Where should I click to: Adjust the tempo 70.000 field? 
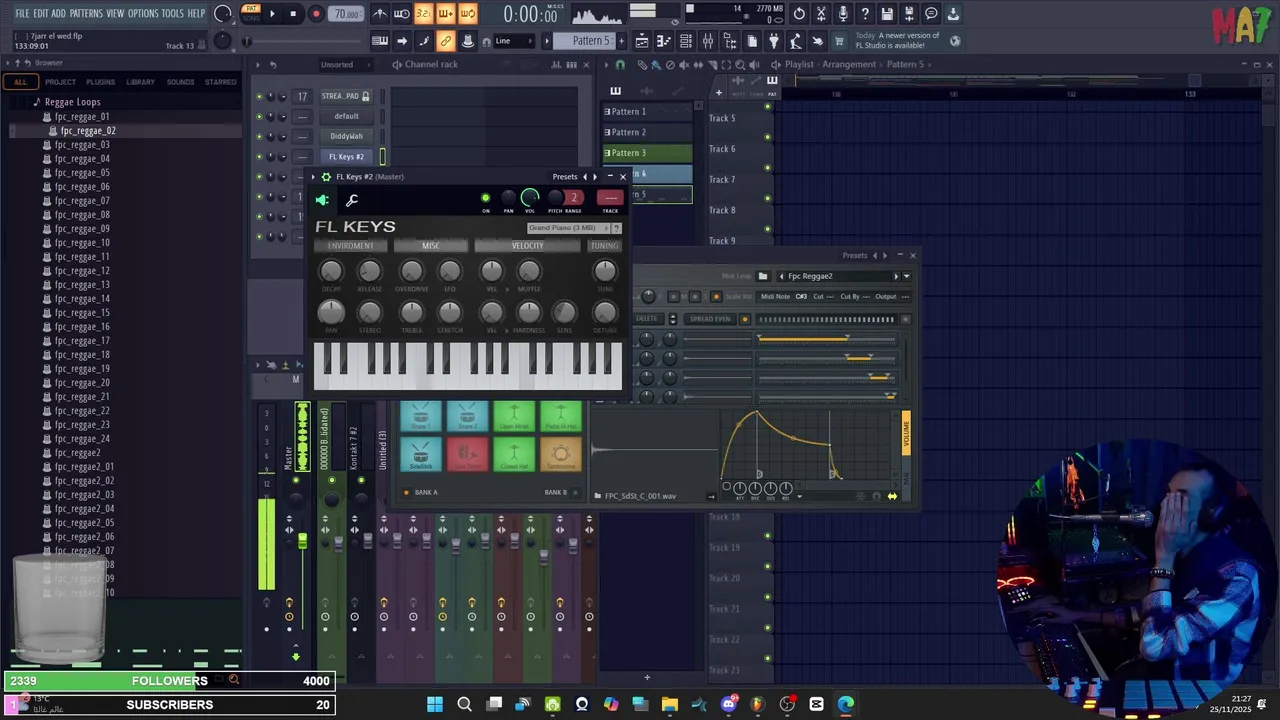click(347, 14)
